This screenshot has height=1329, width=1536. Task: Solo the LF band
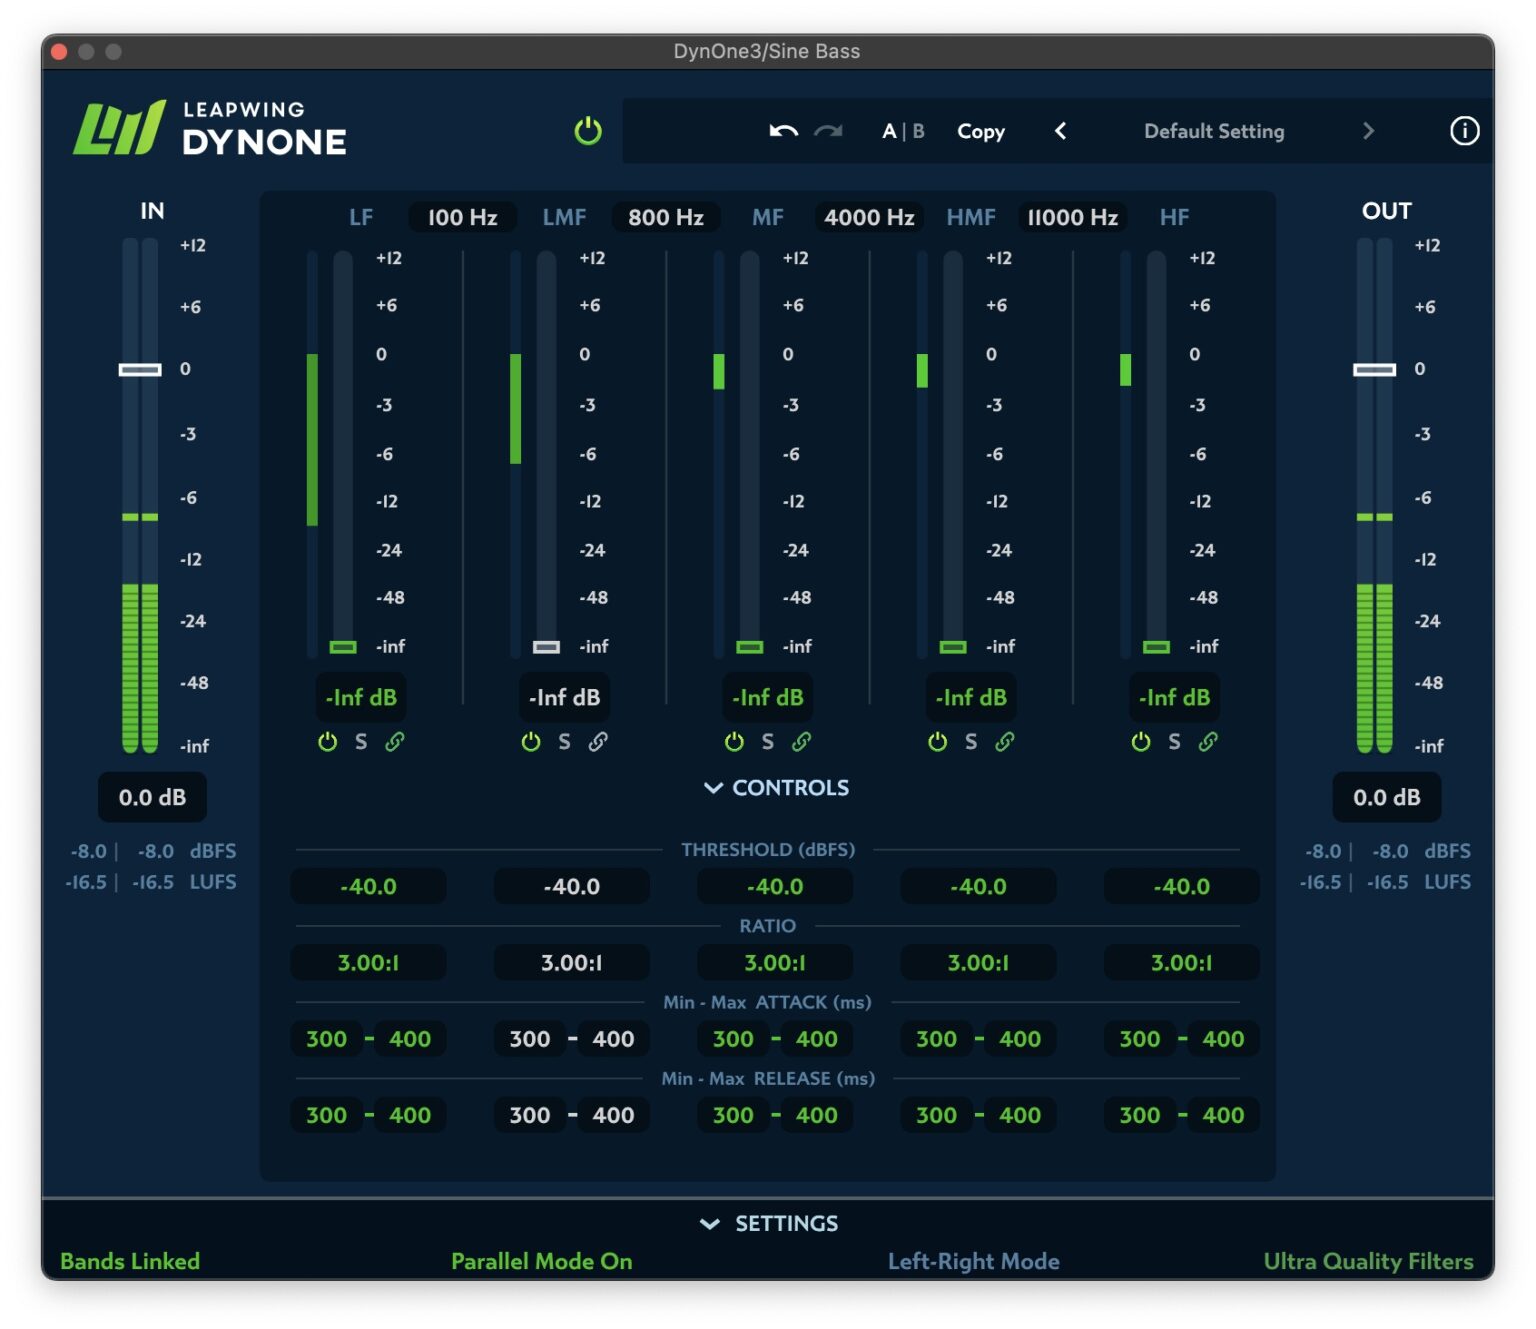click(361, 741)
